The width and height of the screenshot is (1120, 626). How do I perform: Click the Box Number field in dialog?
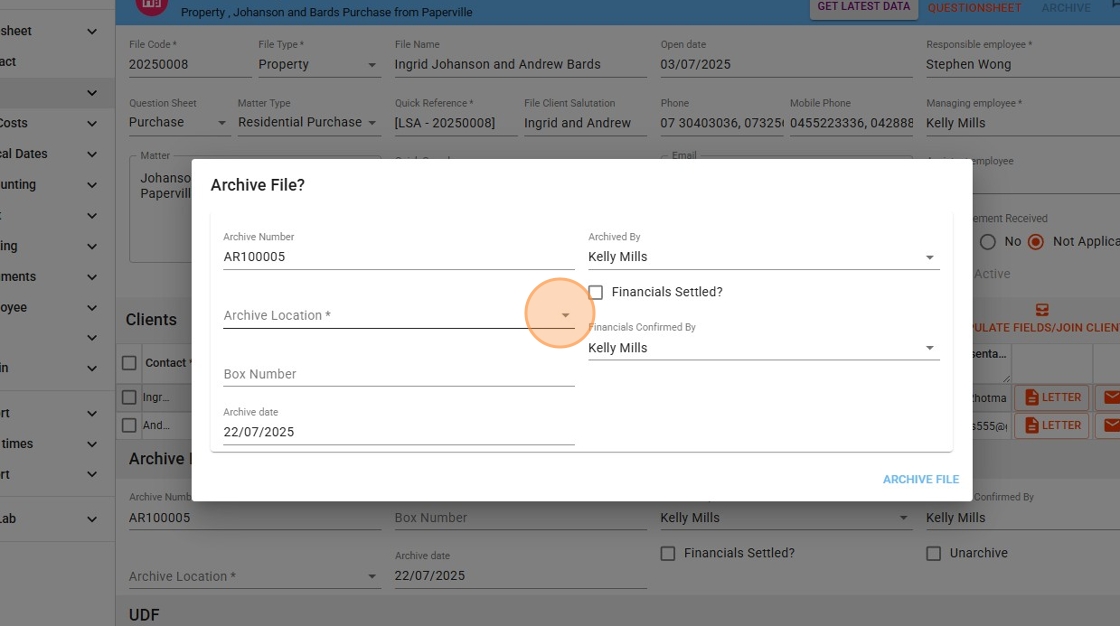398,374
